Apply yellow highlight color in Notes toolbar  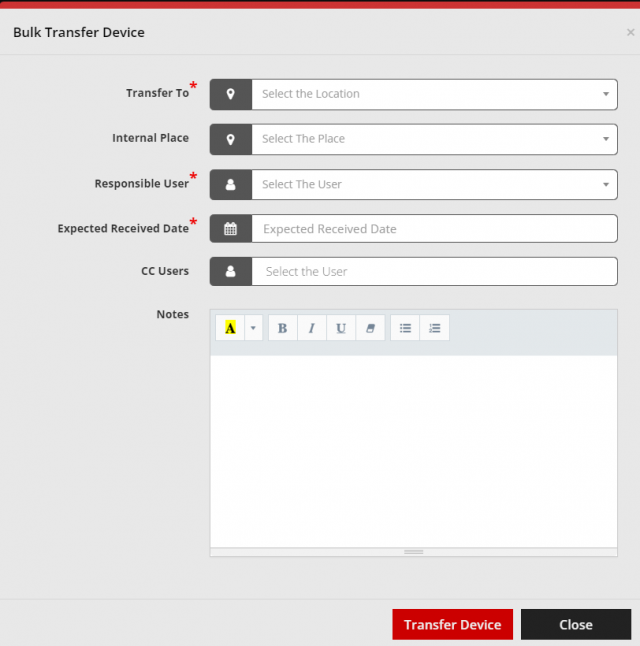coord(230,328)
